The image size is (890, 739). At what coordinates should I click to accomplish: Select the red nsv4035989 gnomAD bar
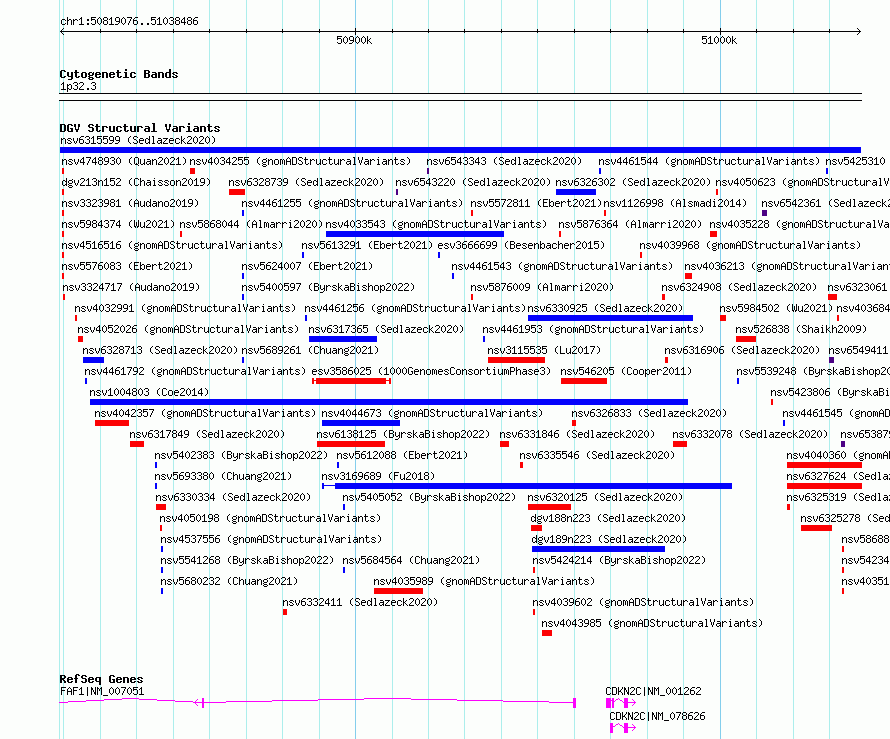(x=398, y=591)
